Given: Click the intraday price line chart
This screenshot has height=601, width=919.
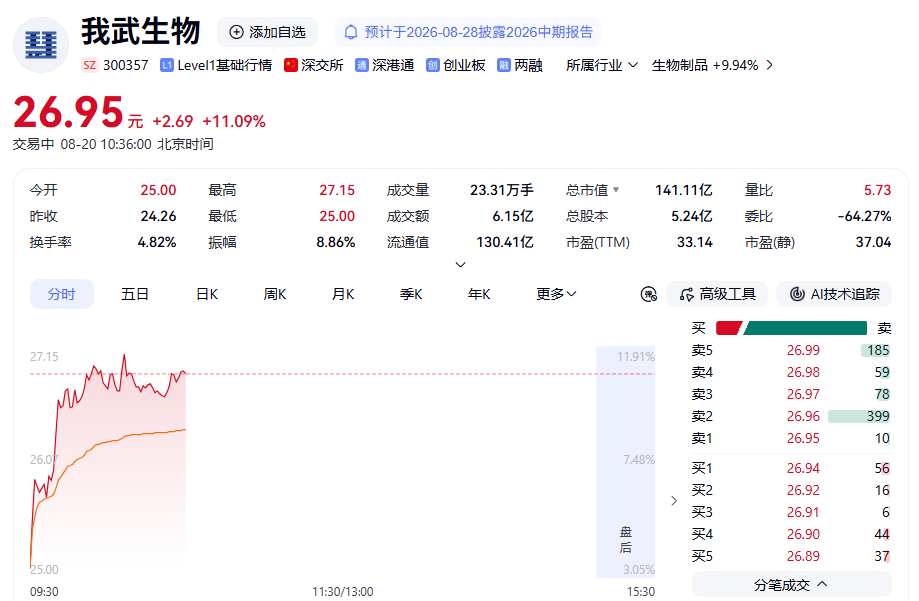Looking at the screenshot, I should [108, 462].
